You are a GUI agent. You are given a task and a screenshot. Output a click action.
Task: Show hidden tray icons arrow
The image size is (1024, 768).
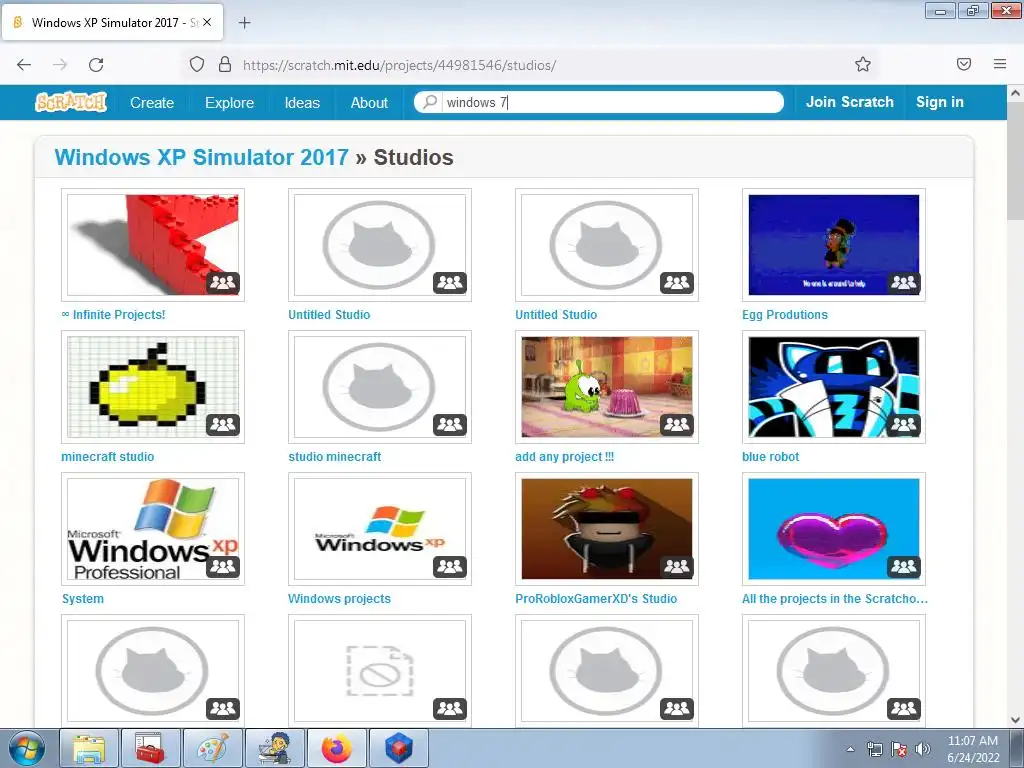tap(850, 749)
